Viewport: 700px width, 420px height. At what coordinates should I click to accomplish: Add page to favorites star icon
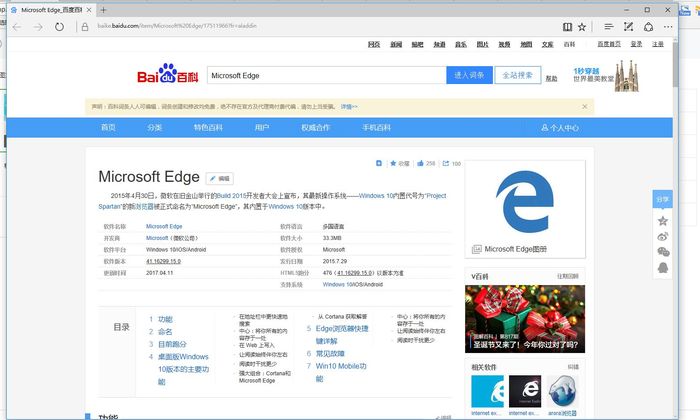(582, 27)
